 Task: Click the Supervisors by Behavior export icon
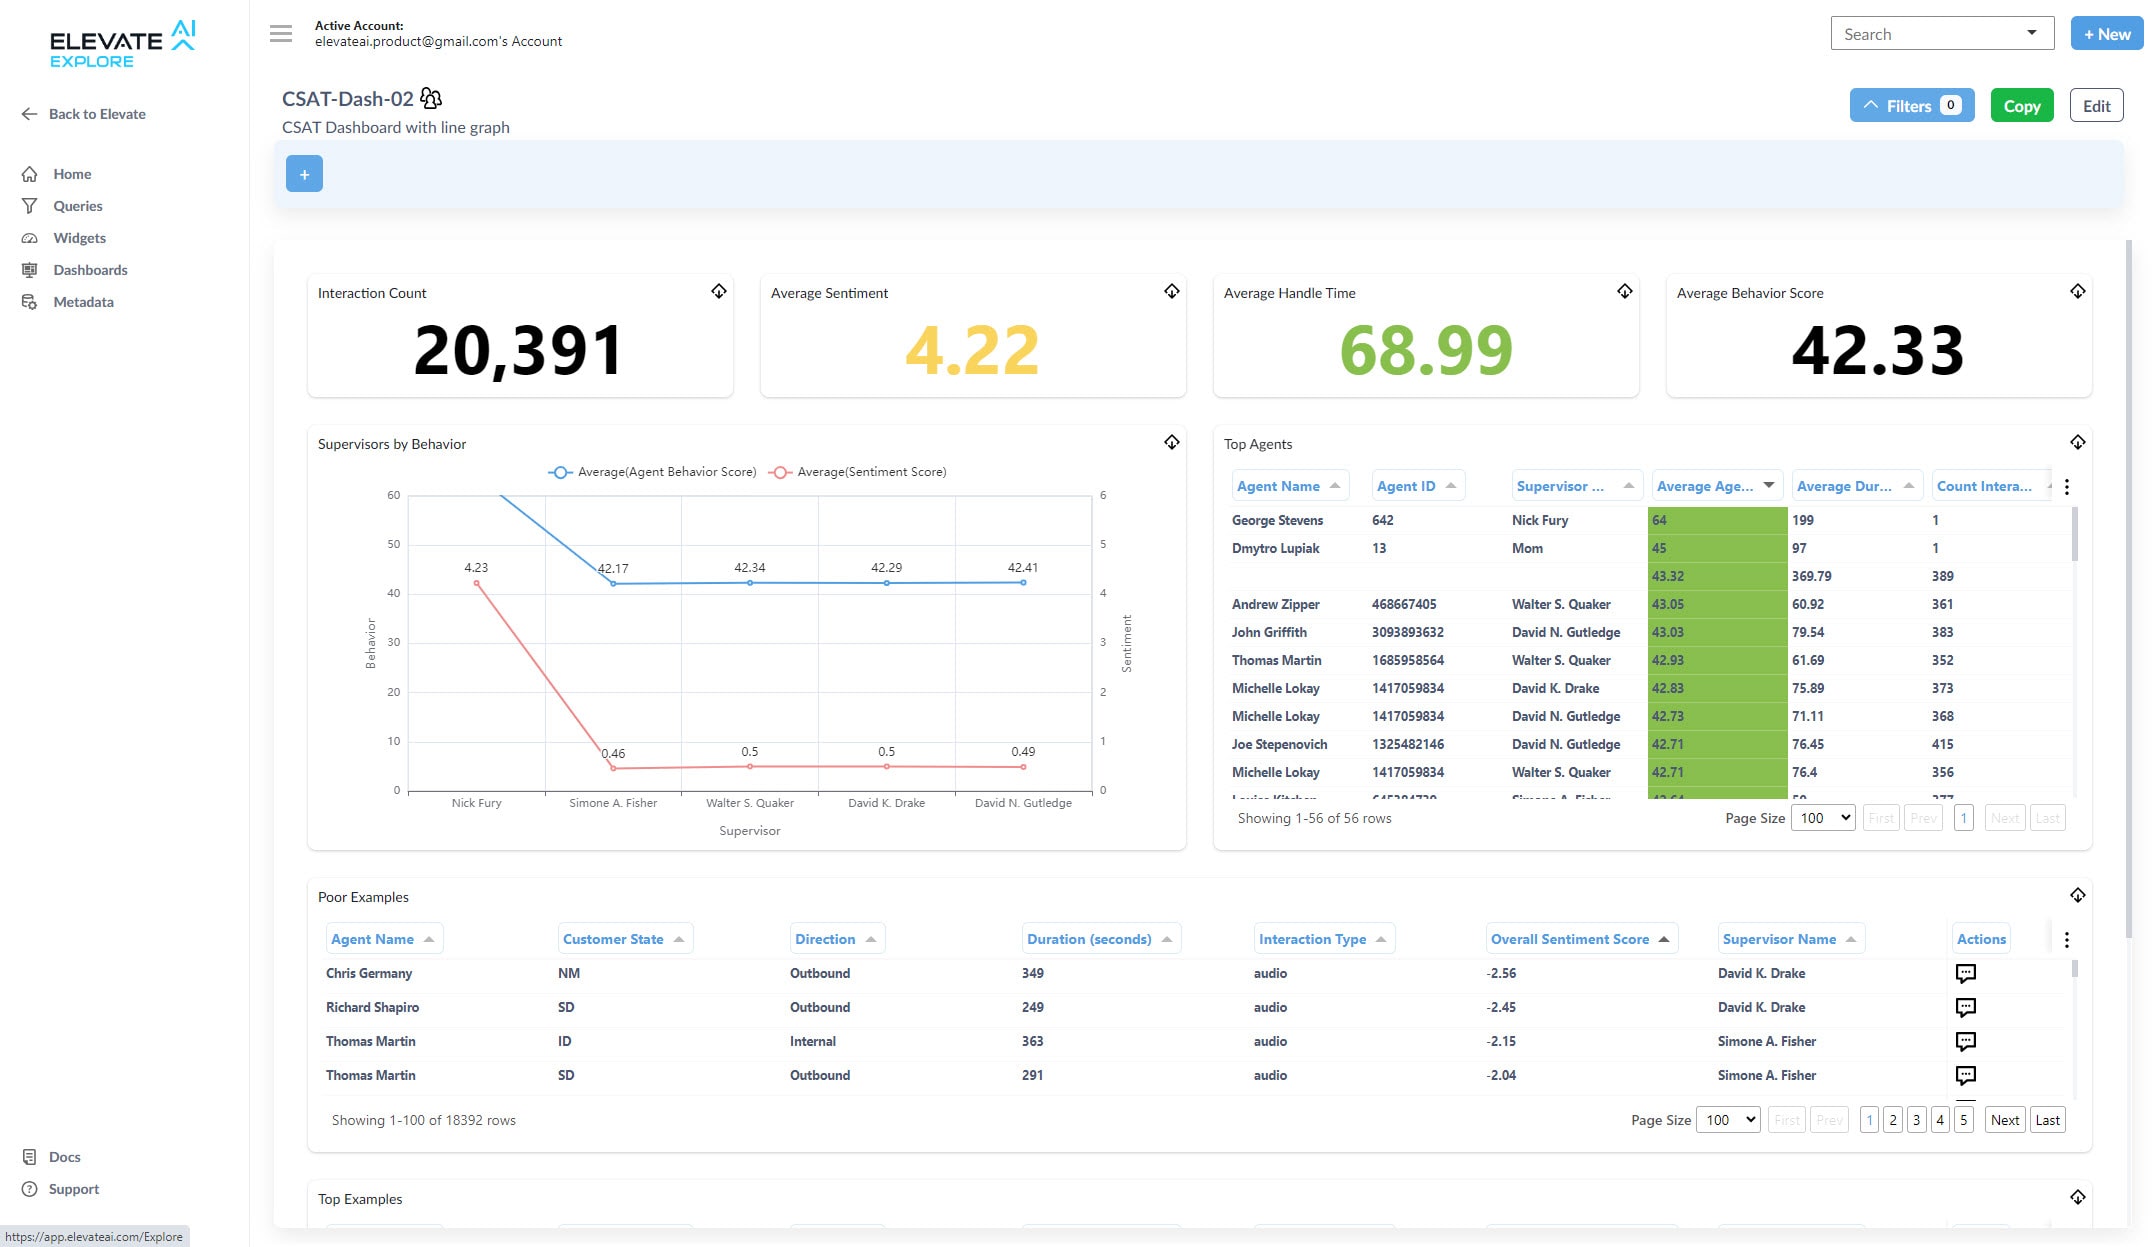tap(1172, 442)
